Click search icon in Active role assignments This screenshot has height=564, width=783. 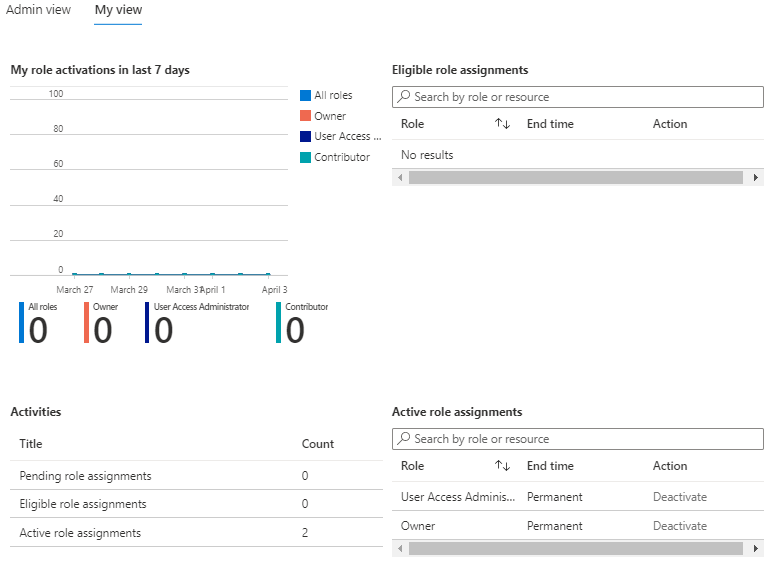(x=403, y=439)
